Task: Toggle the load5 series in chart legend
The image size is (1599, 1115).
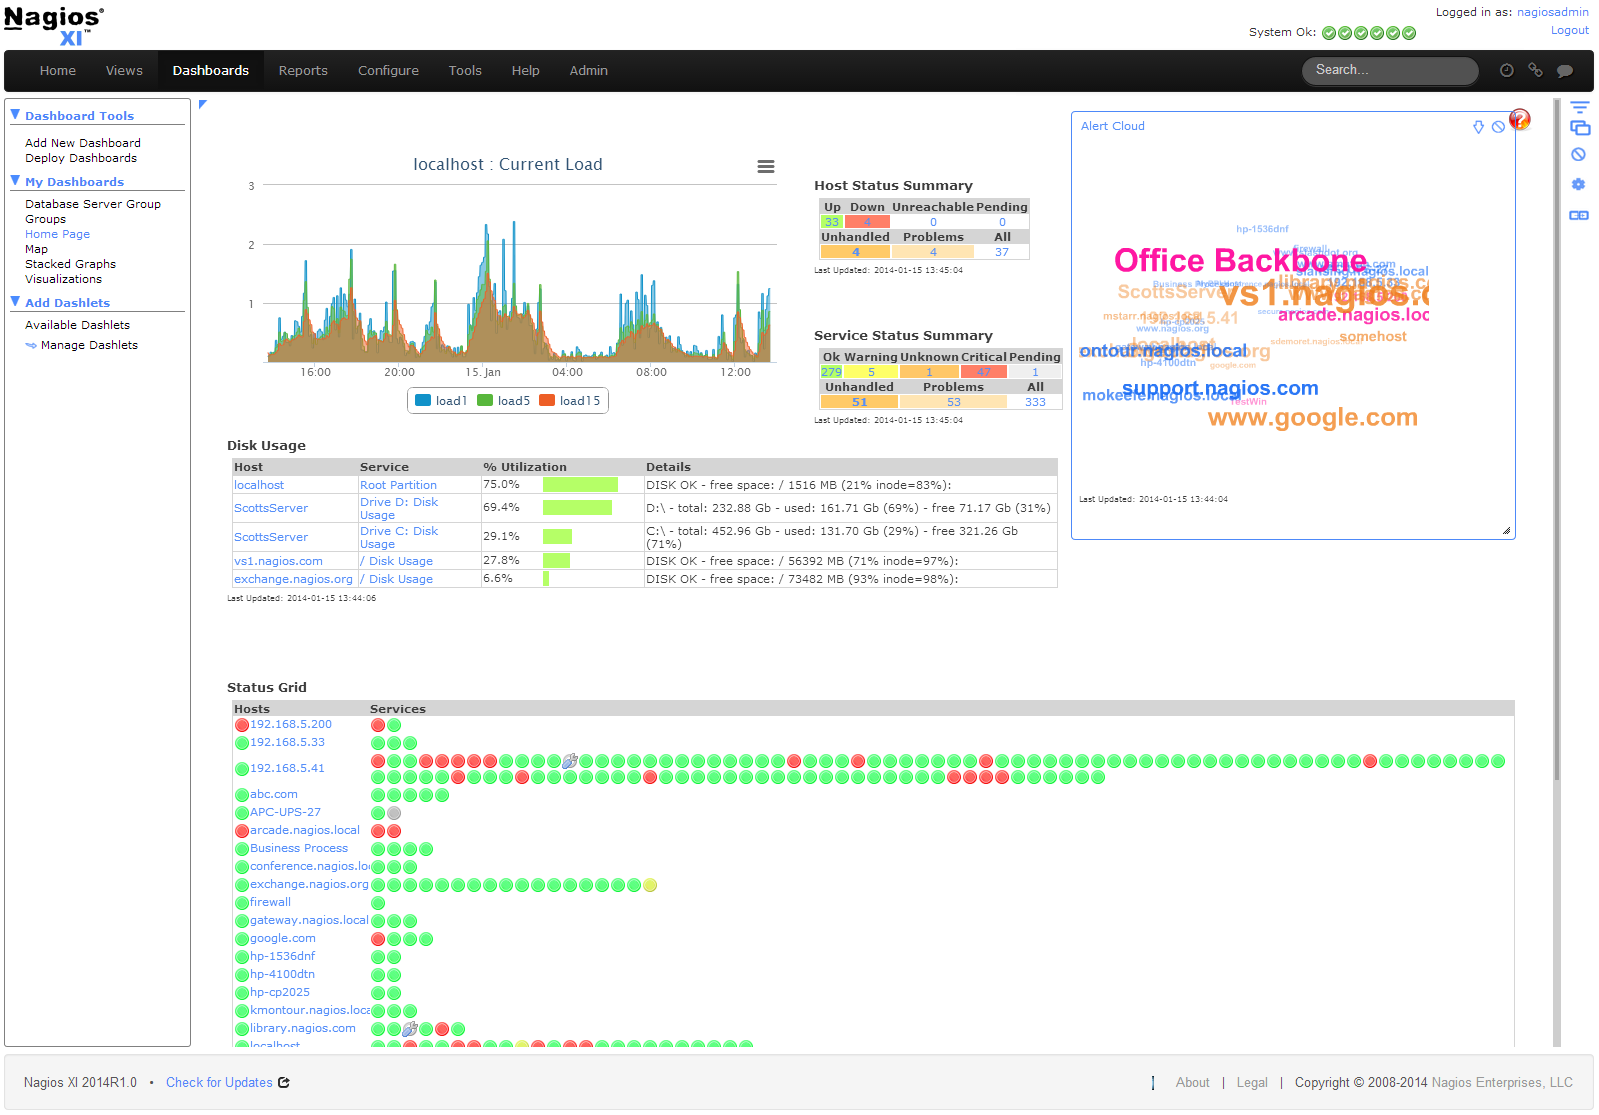Action: 504,401
